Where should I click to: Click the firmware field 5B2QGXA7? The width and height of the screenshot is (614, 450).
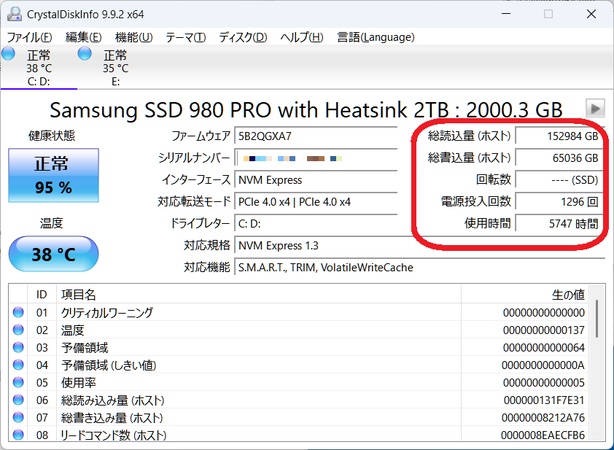tap(316, 136)
